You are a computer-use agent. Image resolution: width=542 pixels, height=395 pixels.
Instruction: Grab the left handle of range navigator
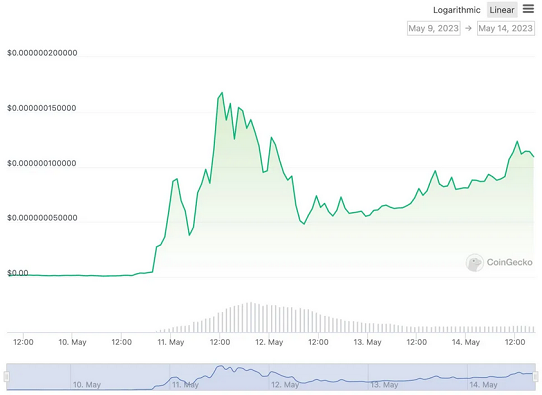point(7,376)
